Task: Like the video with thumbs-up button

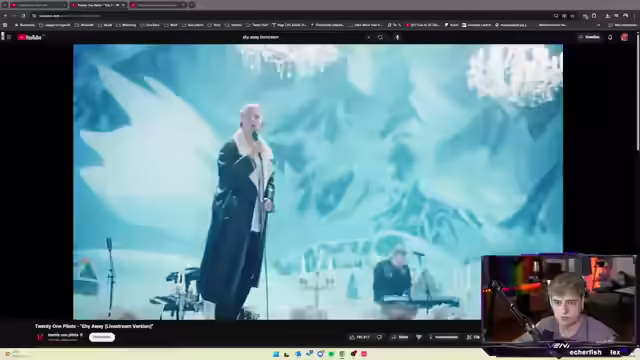Action: click(359, 337)
